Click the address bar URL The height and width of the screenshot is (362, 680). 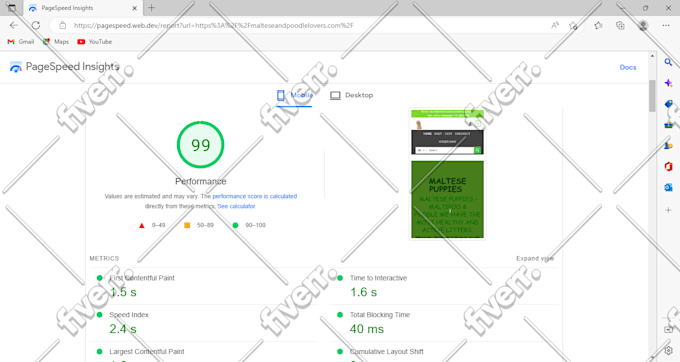(214, 26)
